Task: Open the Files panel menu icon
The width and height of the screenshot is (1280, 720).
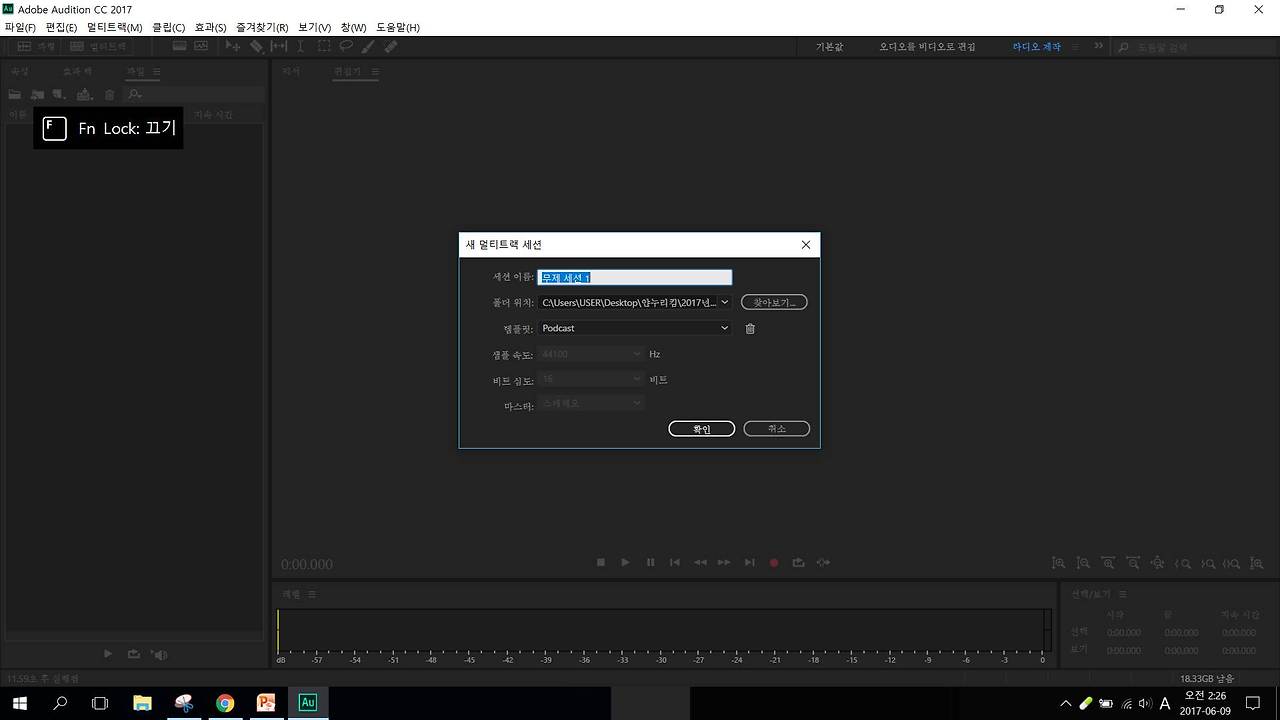Action: (156, 72)
